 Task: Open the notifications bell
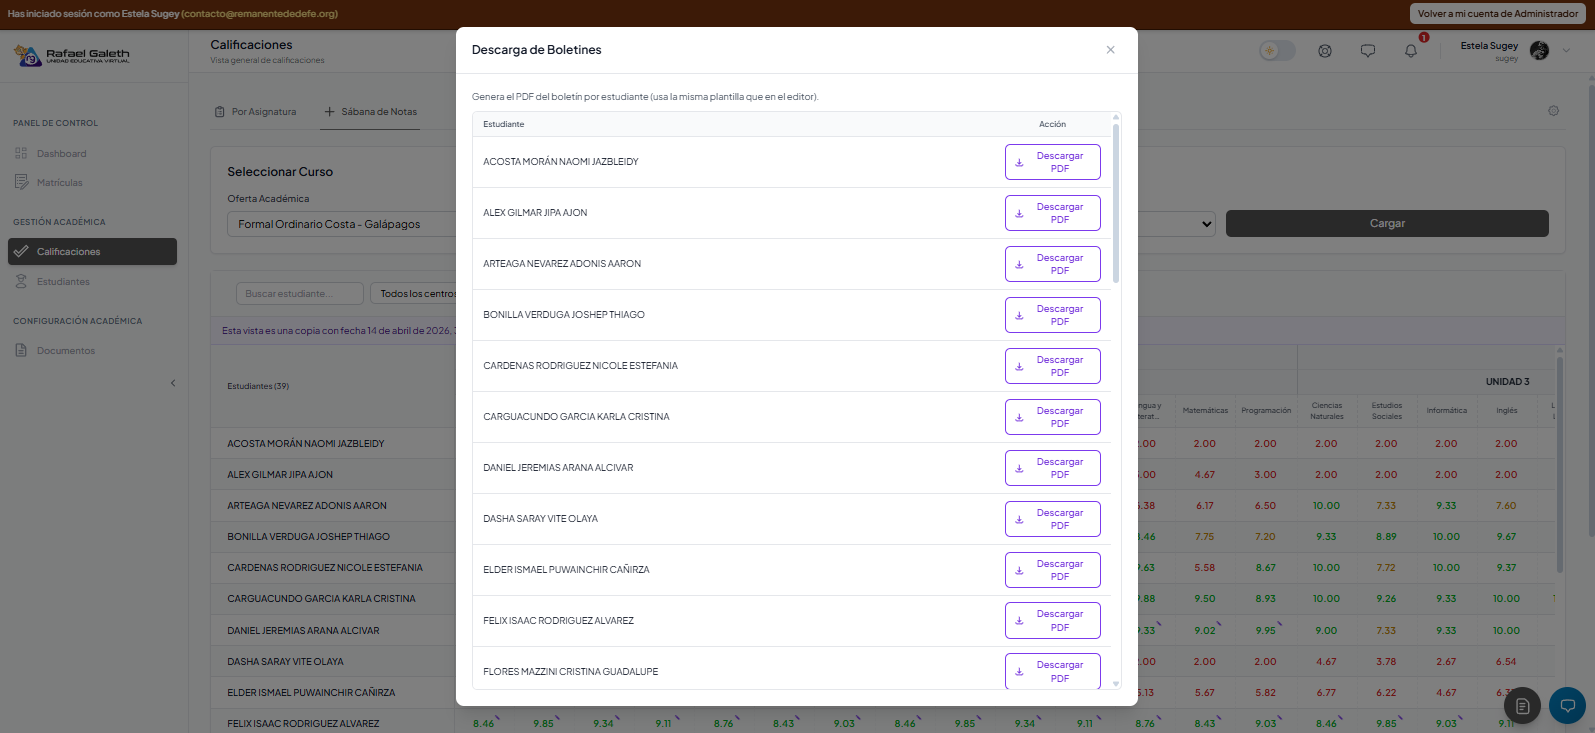pos(1411,51)
